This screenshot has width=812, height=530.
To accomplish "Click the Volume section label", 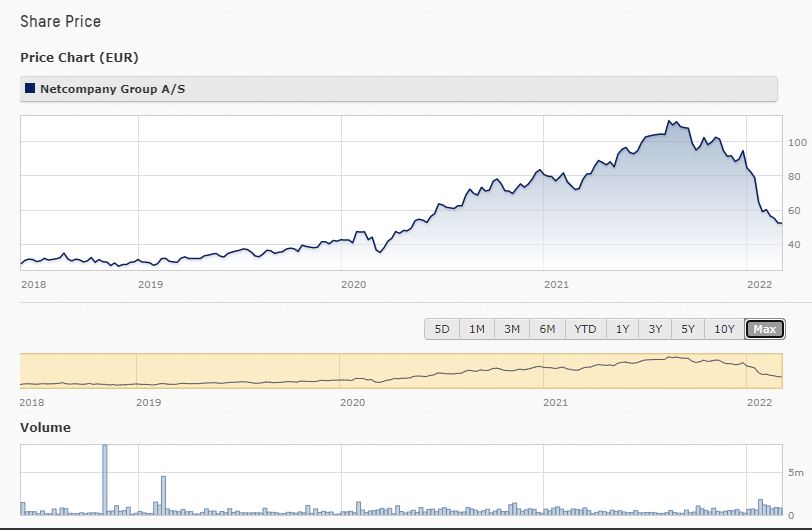I will (x=45, y=427).
